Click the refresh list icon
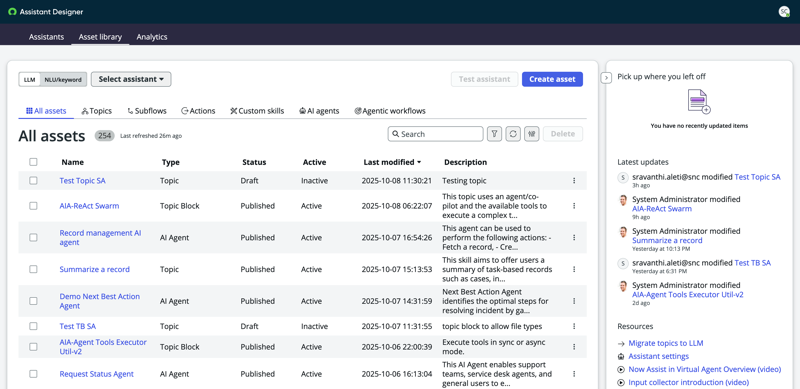Screen dimensions: 800x389 click(513, 134)
